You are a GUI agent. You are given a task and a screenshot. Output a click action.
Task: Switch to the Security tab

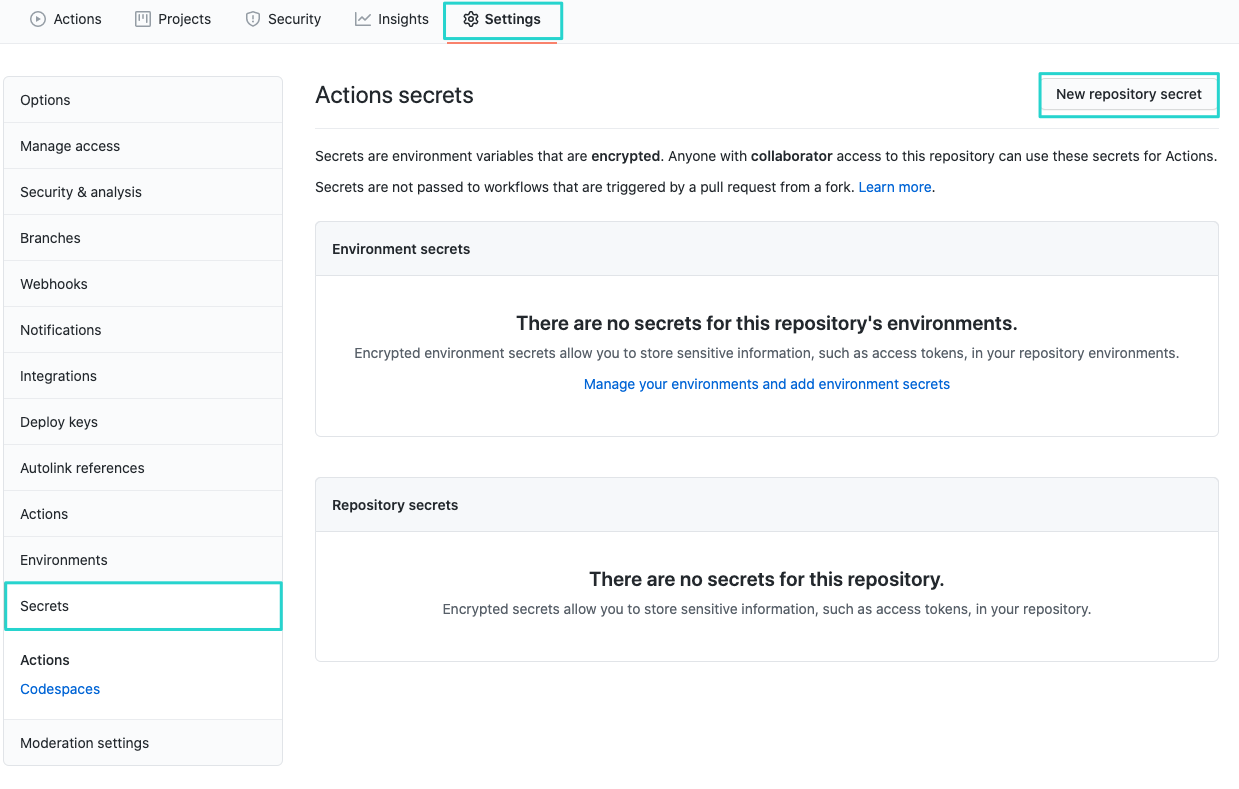[283, 18]
